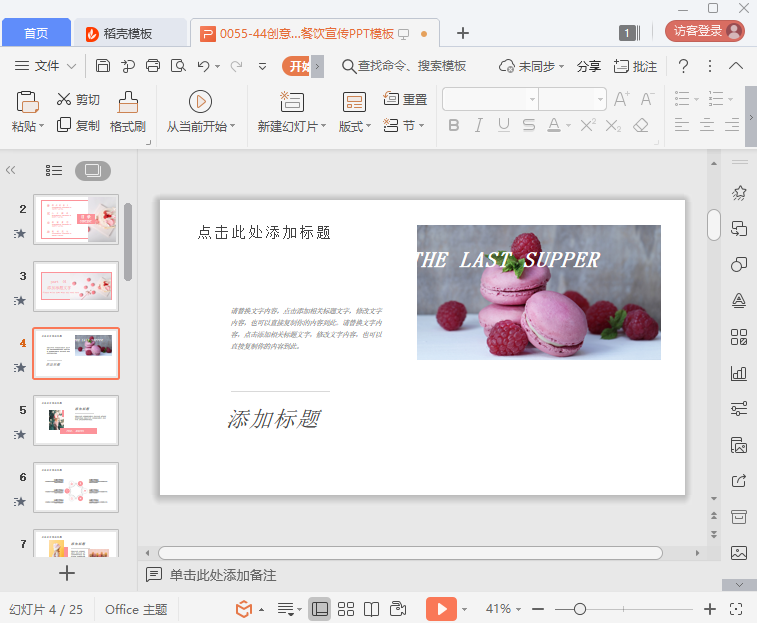This screenshot has height=623, width=757.
Task: Open the font name dropdown
Action: 532,99
